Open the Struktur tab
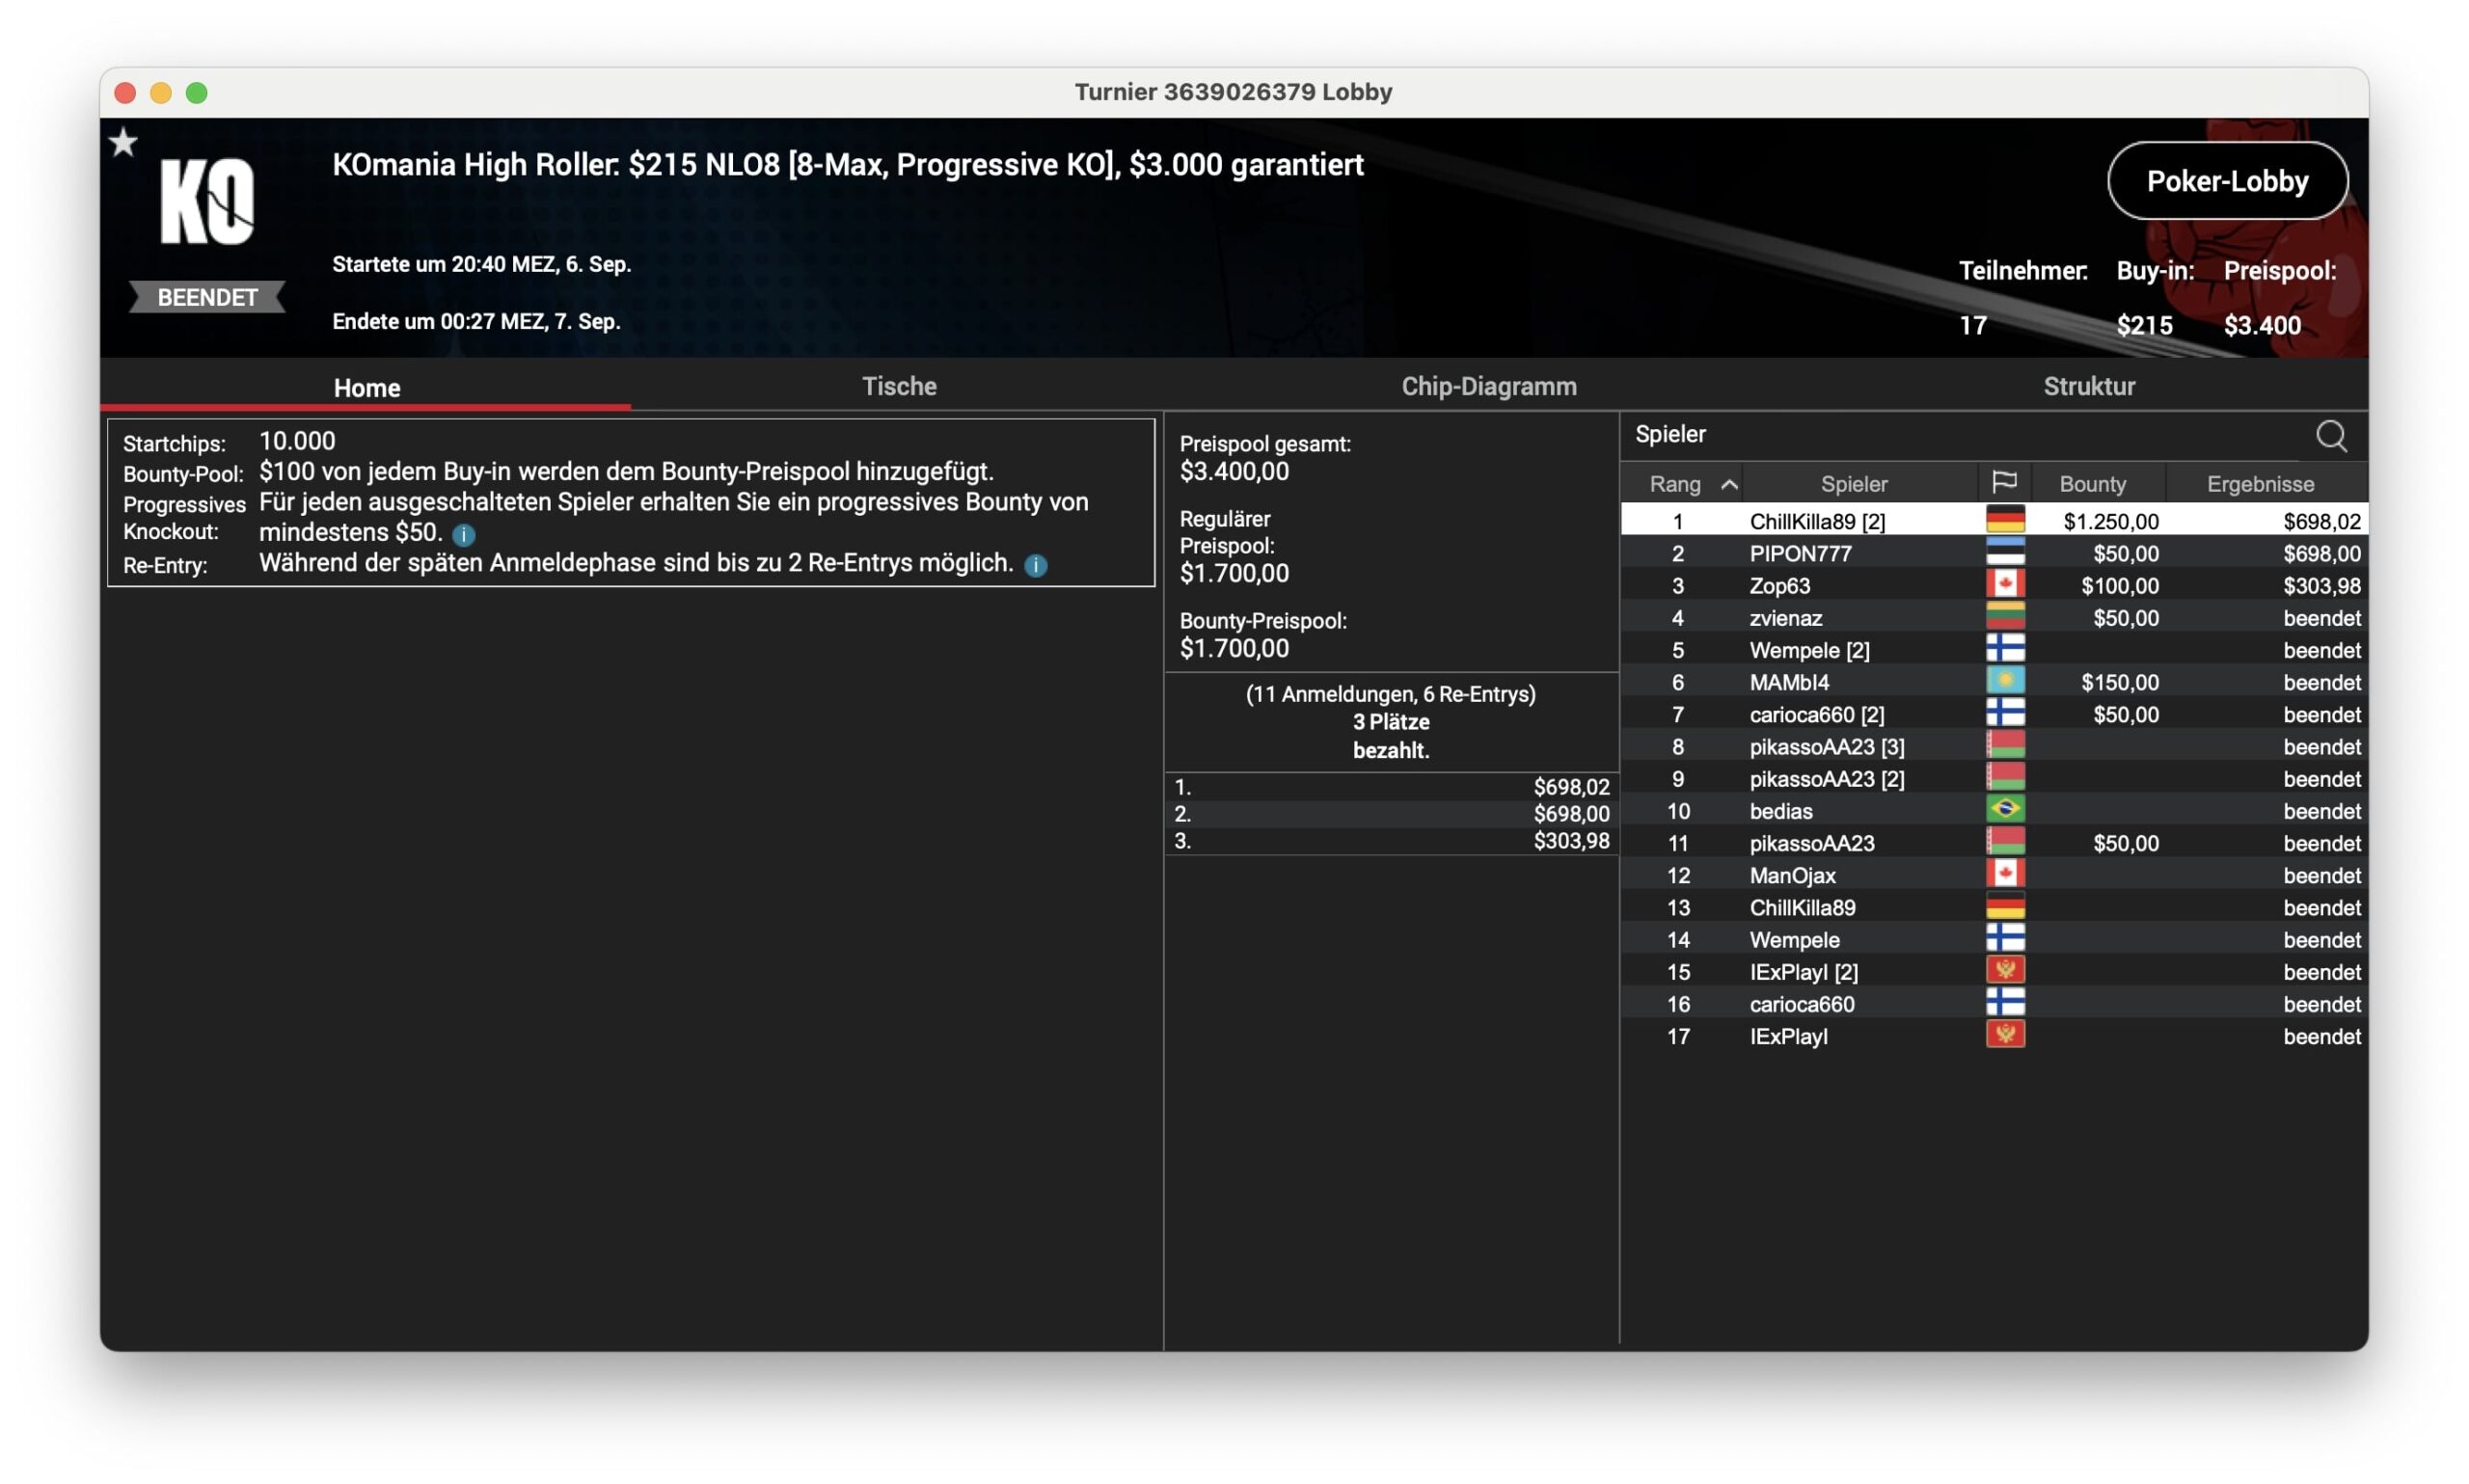This screenshot has width=2469, height=1484. pyautogui.click(x=2088, y=386)
